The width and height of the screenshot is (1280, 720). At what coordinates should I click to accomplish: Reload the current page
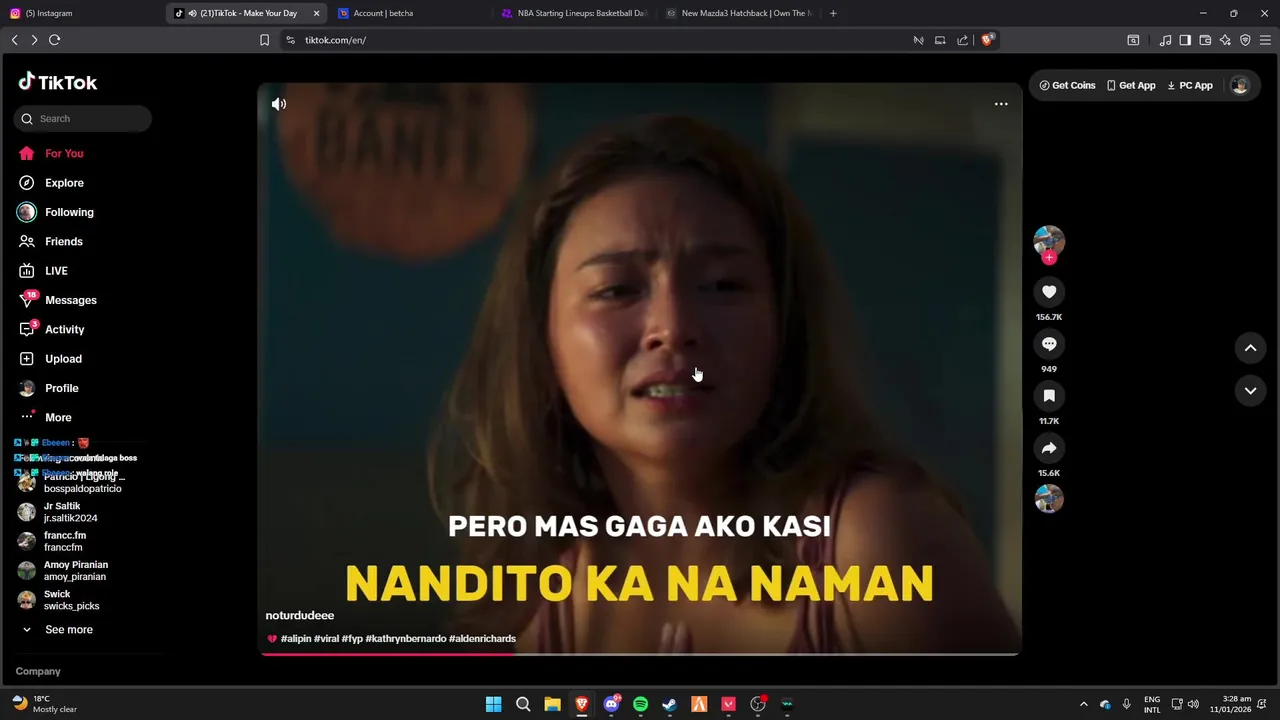[x=55, y=40]
